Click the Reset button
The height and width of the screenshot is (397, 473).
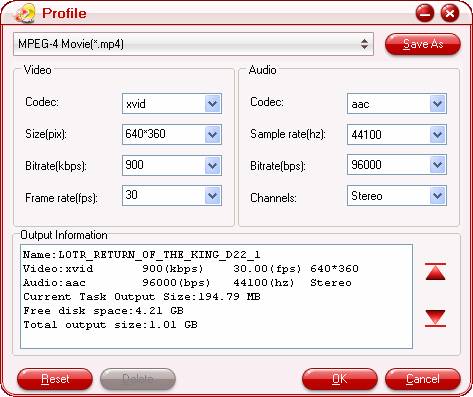click(55, 379)
